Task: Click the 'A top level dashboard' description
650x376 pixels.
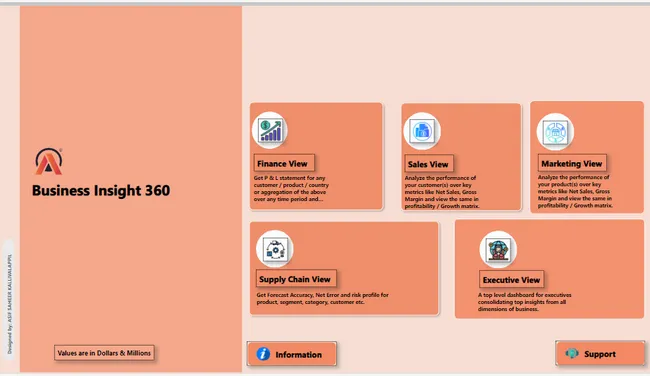Action: point(524,302)
